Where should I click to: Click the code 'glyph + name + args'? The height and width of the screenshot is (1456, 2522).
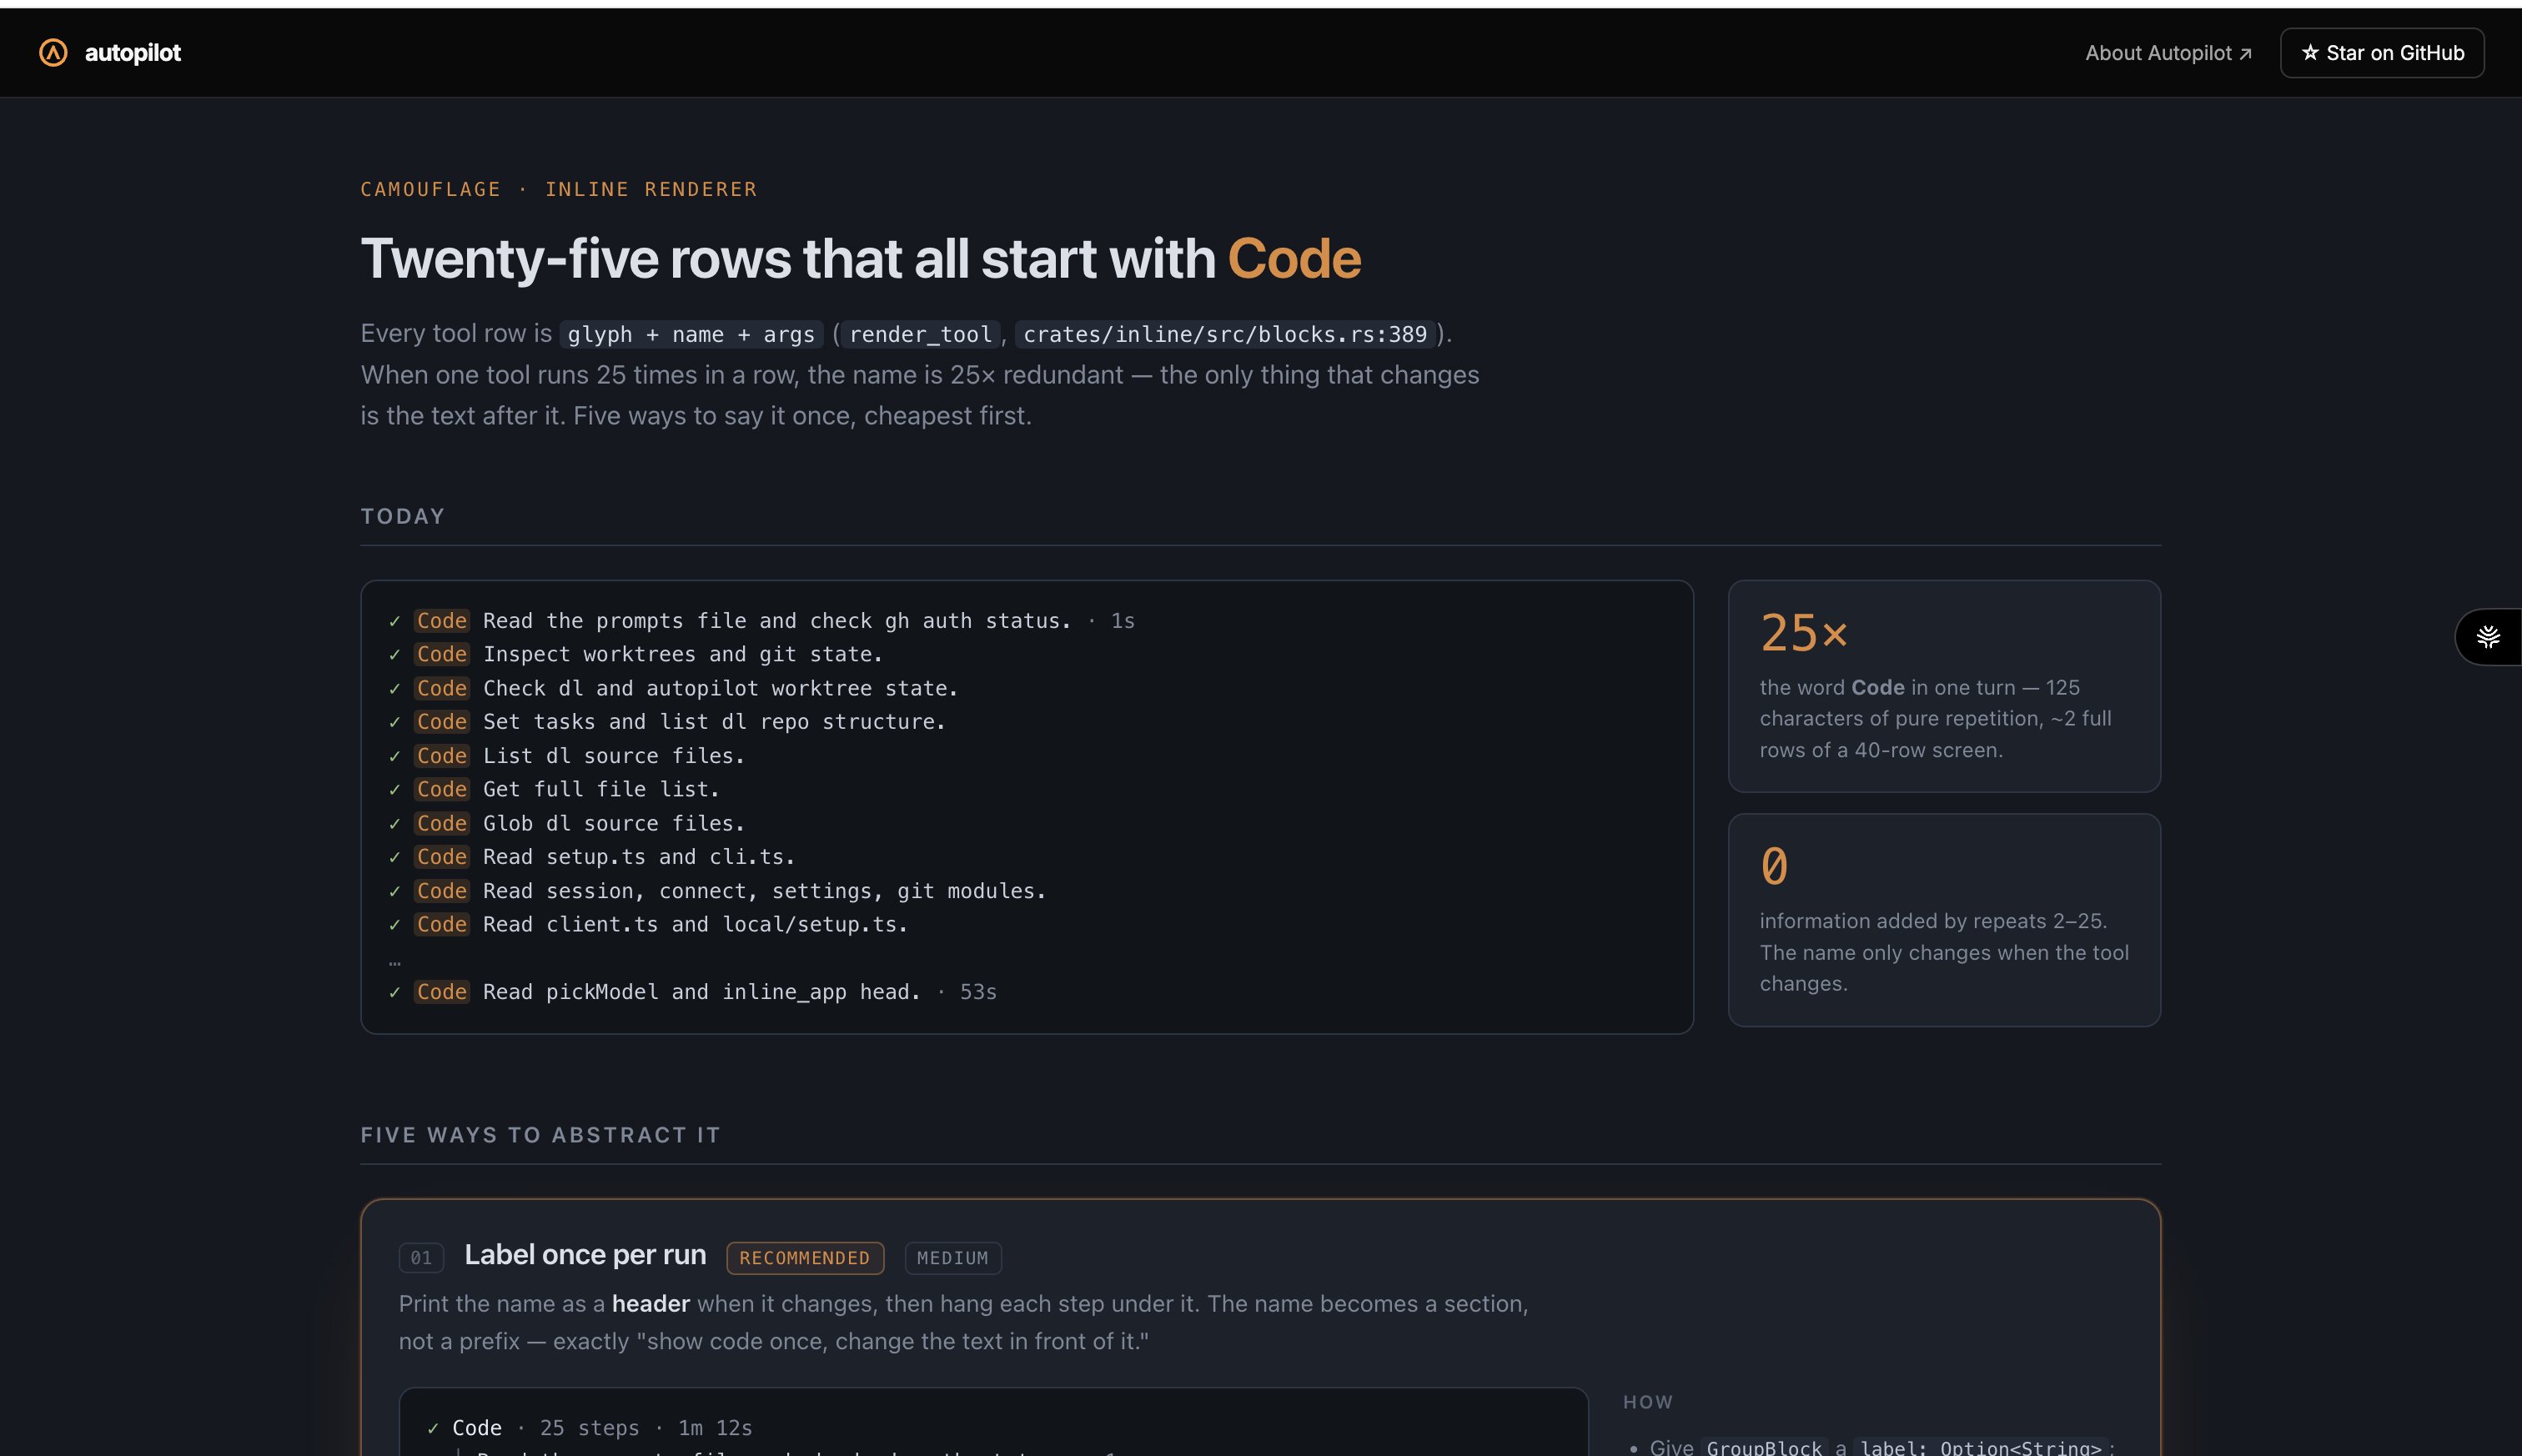[x=691, y=334]
